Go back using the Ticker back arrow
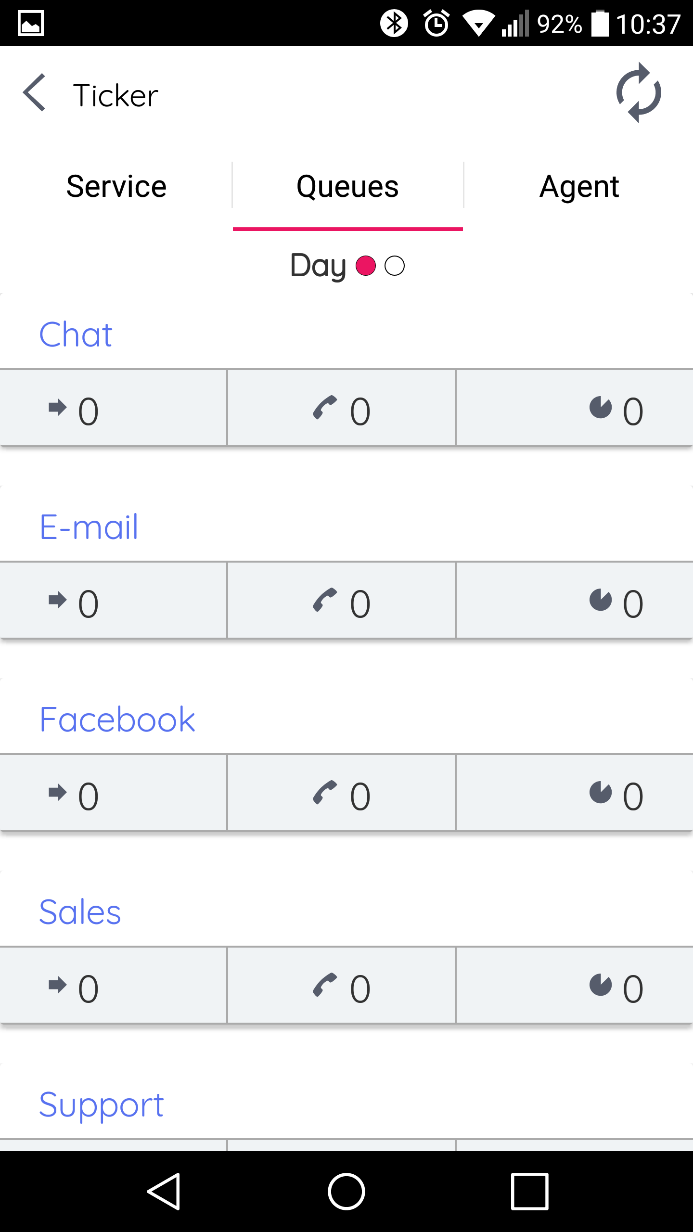 click(35, 94)
